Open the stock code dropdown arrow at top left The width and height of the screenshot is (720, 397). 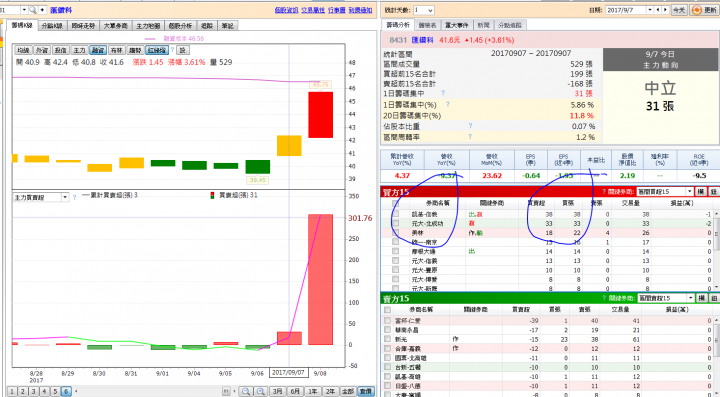(x=24, y=10)
